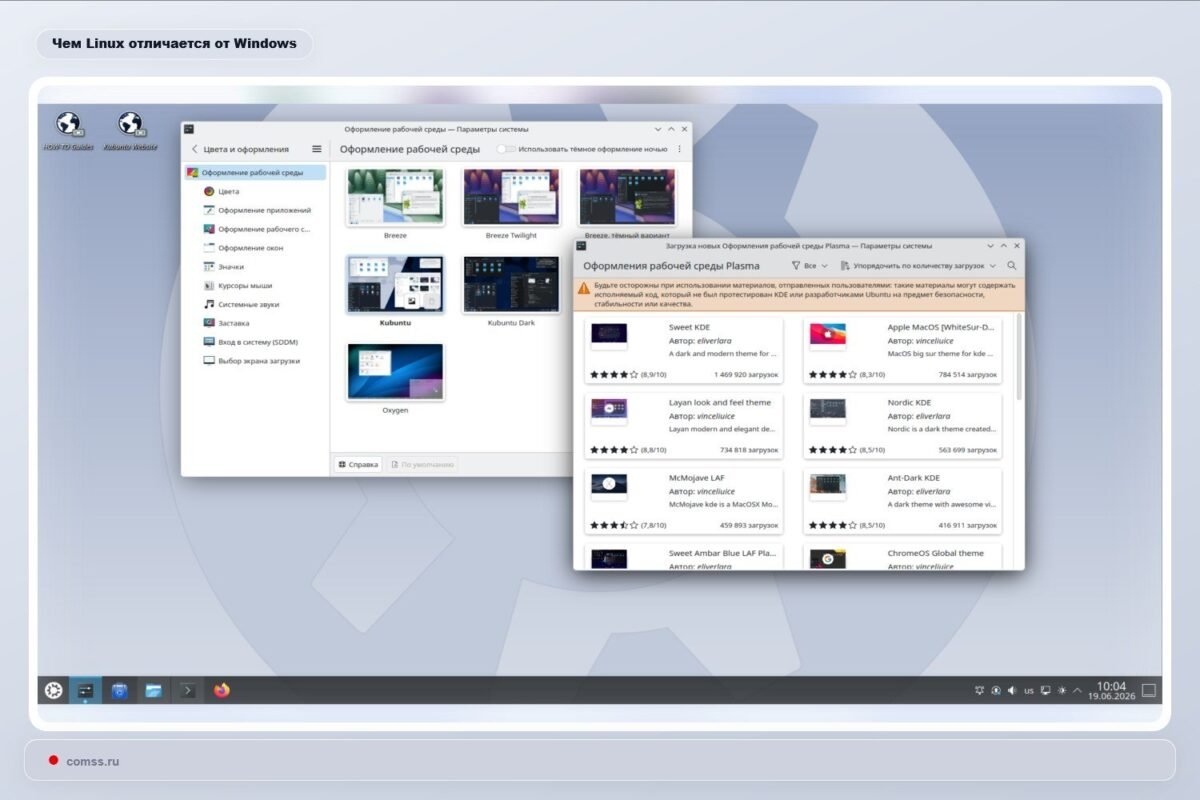Open Sweet KDE theme card
Viewport: 1200px width, 800px height.
684,350
